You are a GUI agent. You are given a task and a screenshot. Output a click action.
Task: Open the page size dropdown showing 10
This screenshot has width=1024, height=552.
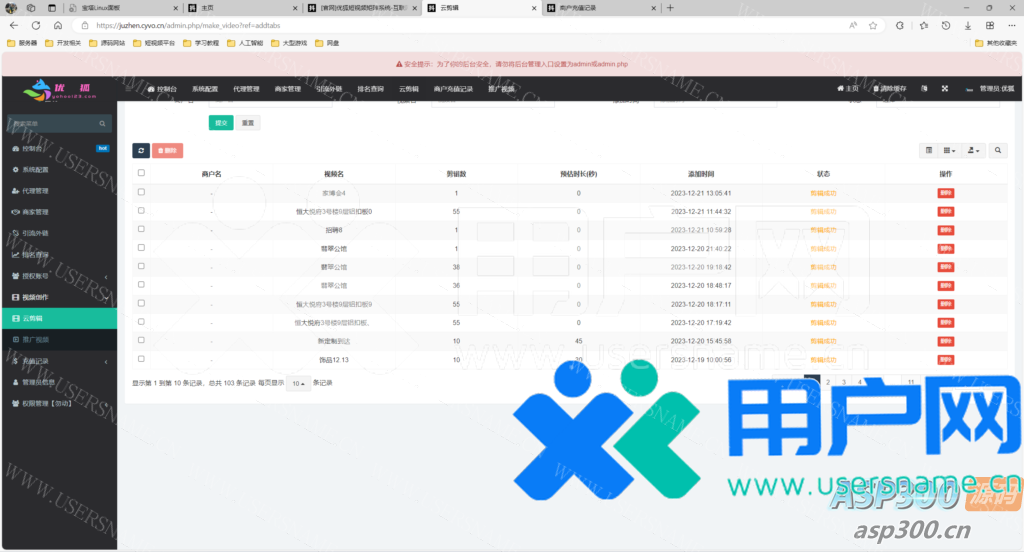click(x=299, y=383)
